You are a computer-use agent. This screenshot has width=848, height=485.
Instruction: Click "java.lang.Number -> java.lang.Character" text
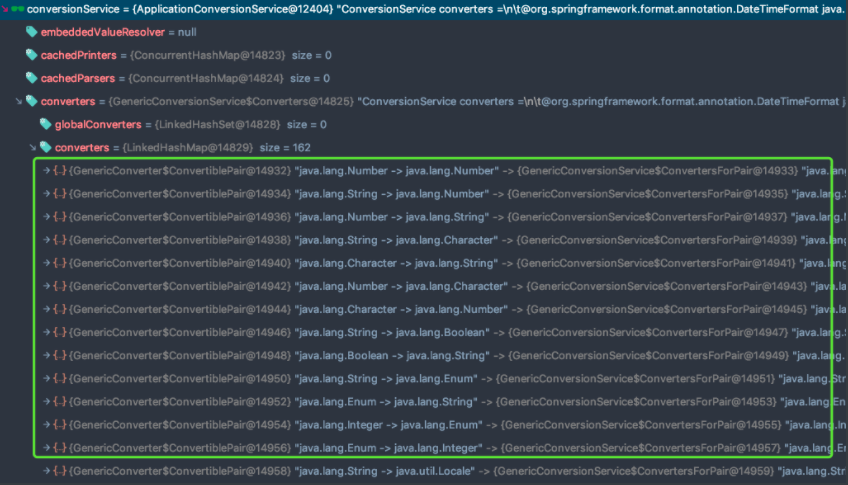point(402,286)
